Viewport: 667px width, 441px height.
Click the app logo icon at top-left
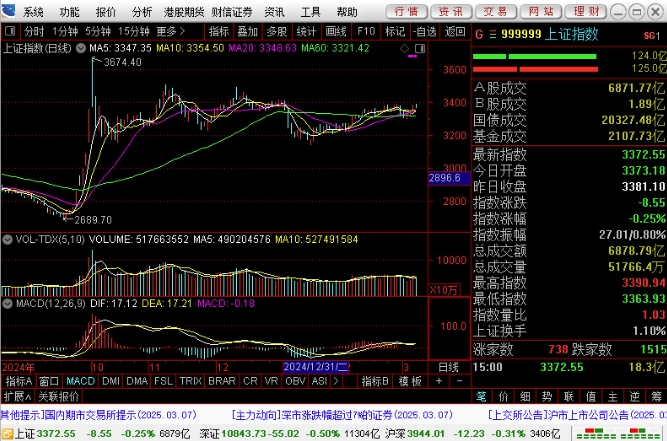[10, 12]
